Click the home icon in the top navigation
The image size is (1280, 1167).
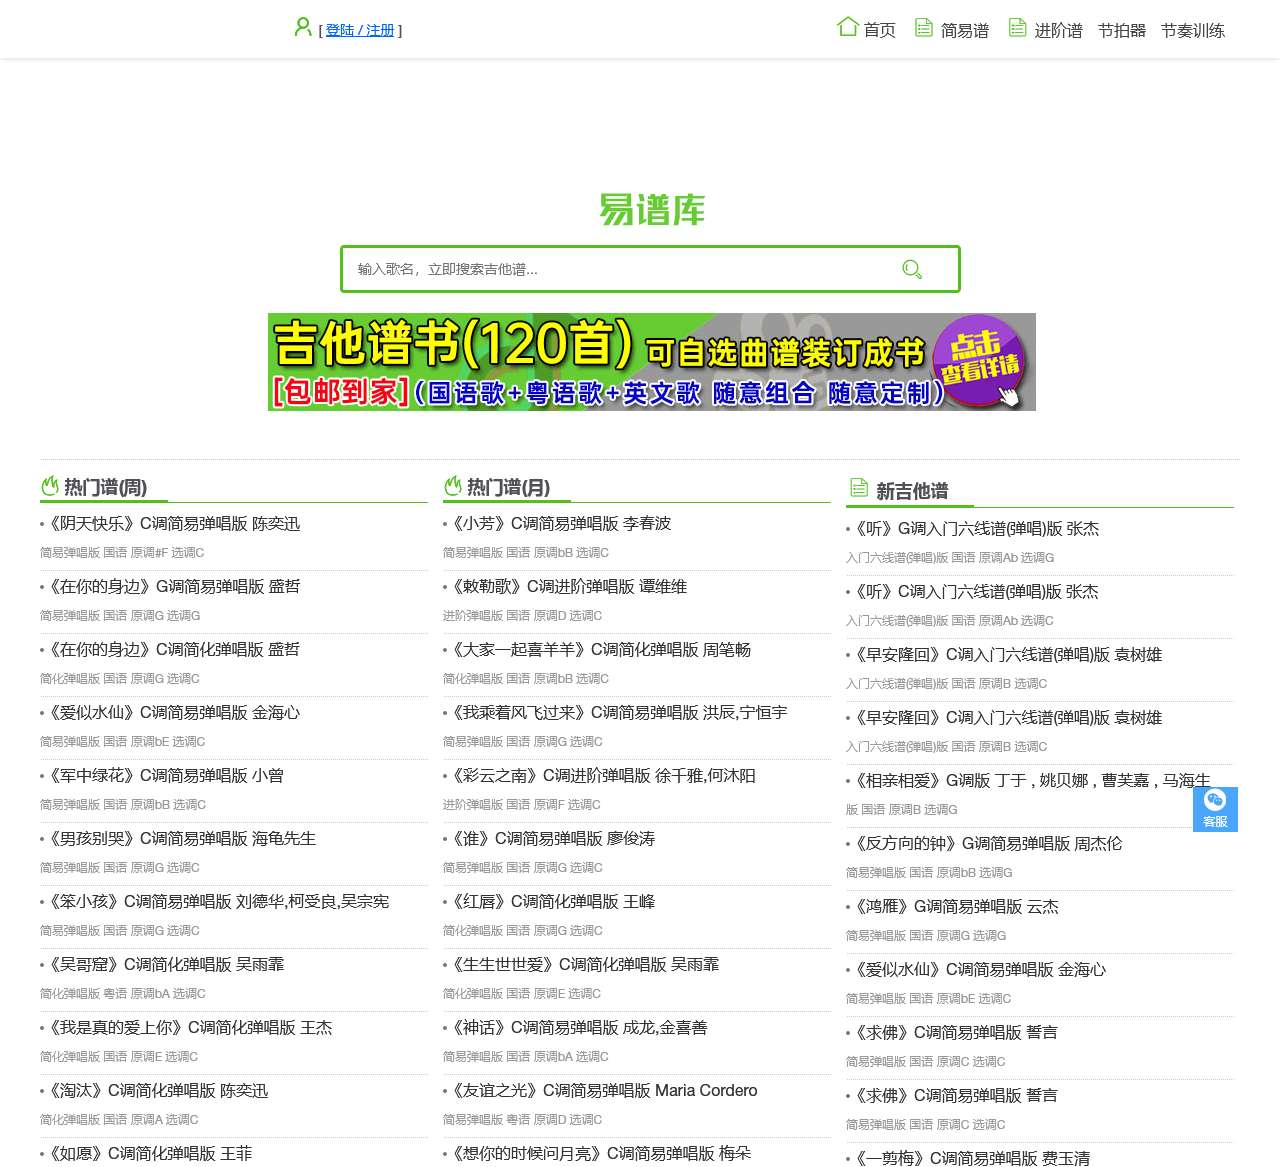(x=847, y=27)
